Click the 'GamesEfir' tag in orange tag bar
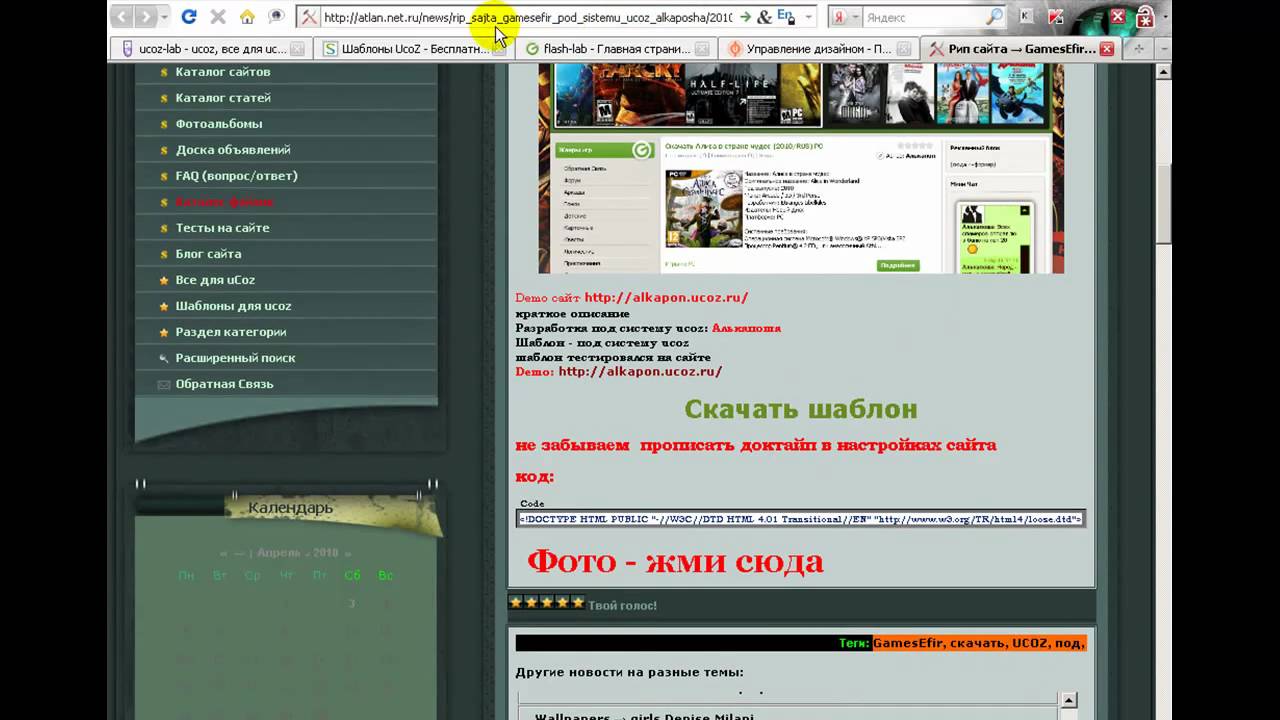The width and height of the screenshot is (1280, 720). (909, 643)
